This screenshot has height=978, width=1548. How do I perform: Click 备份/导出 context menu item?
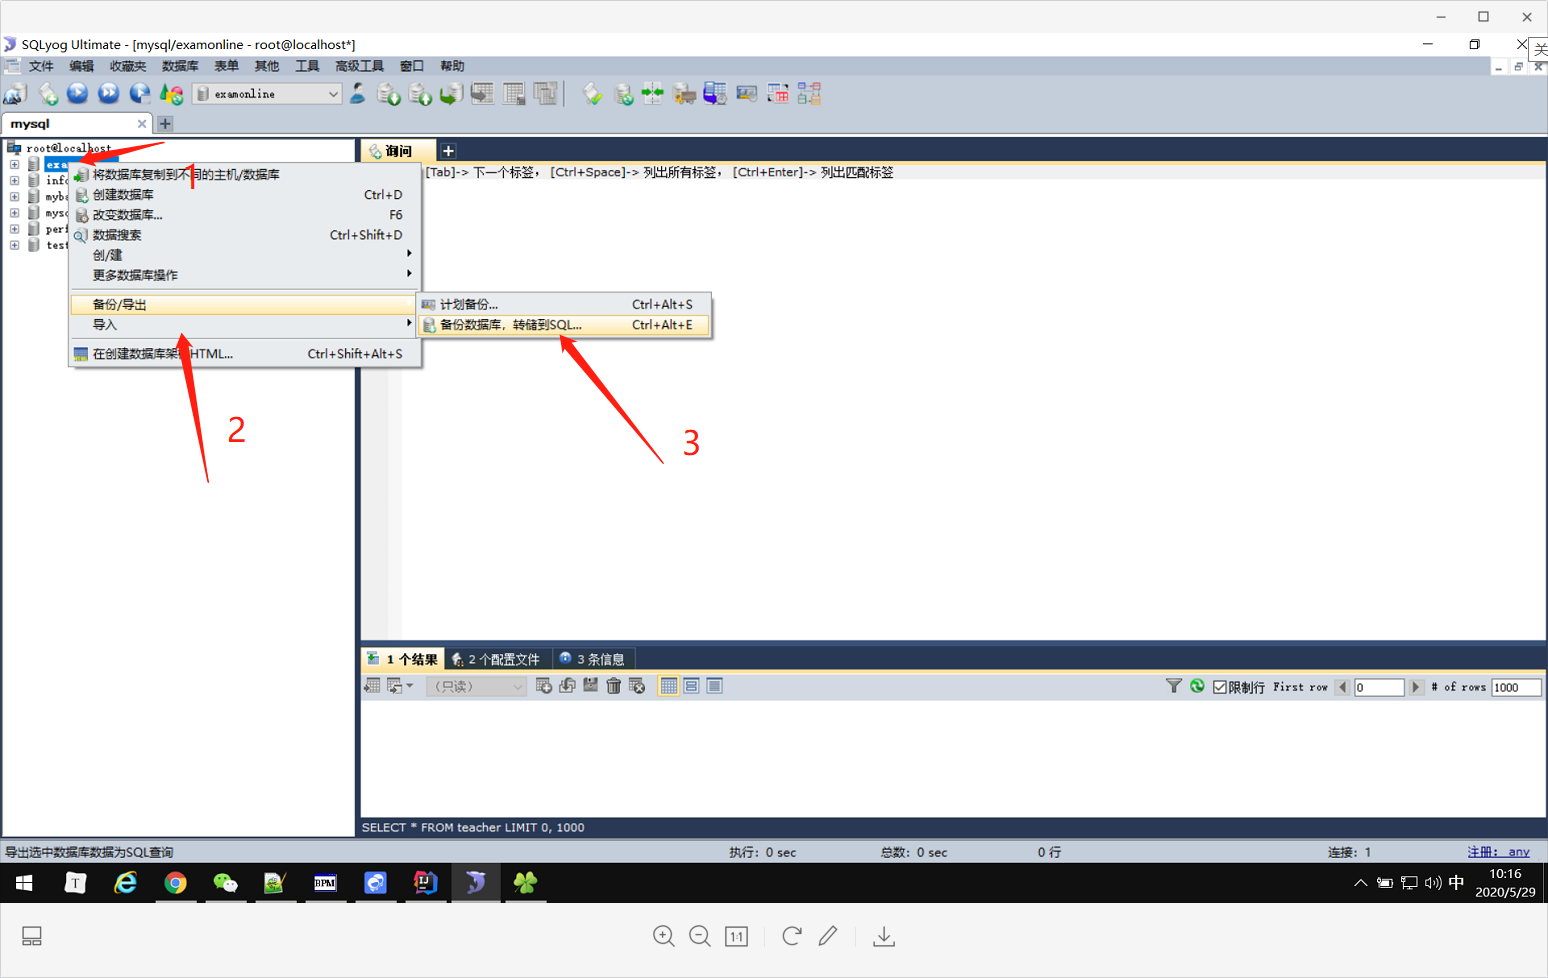point(243,305)
